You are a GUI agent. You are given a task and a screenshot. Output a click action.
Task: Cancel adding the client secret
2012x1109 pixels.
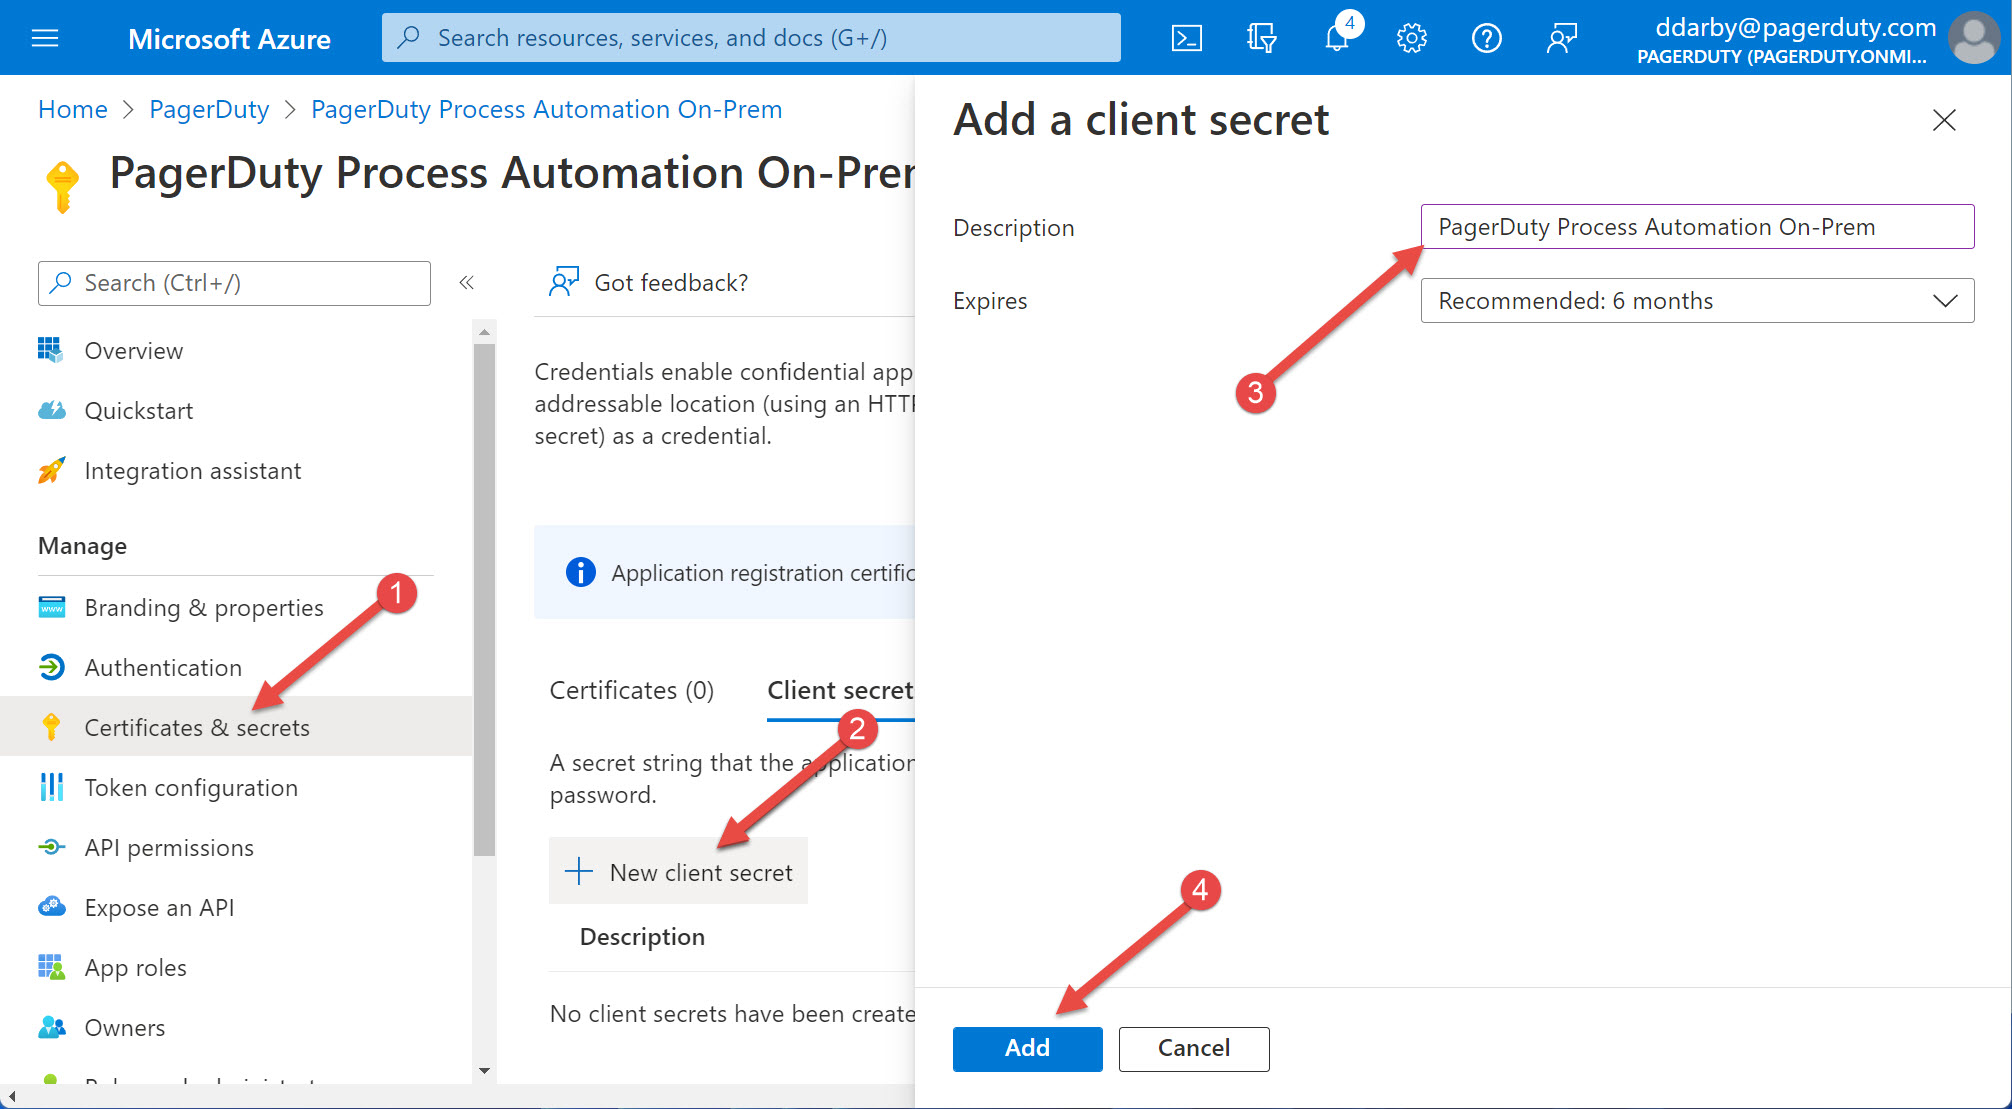point(1194,1048)
